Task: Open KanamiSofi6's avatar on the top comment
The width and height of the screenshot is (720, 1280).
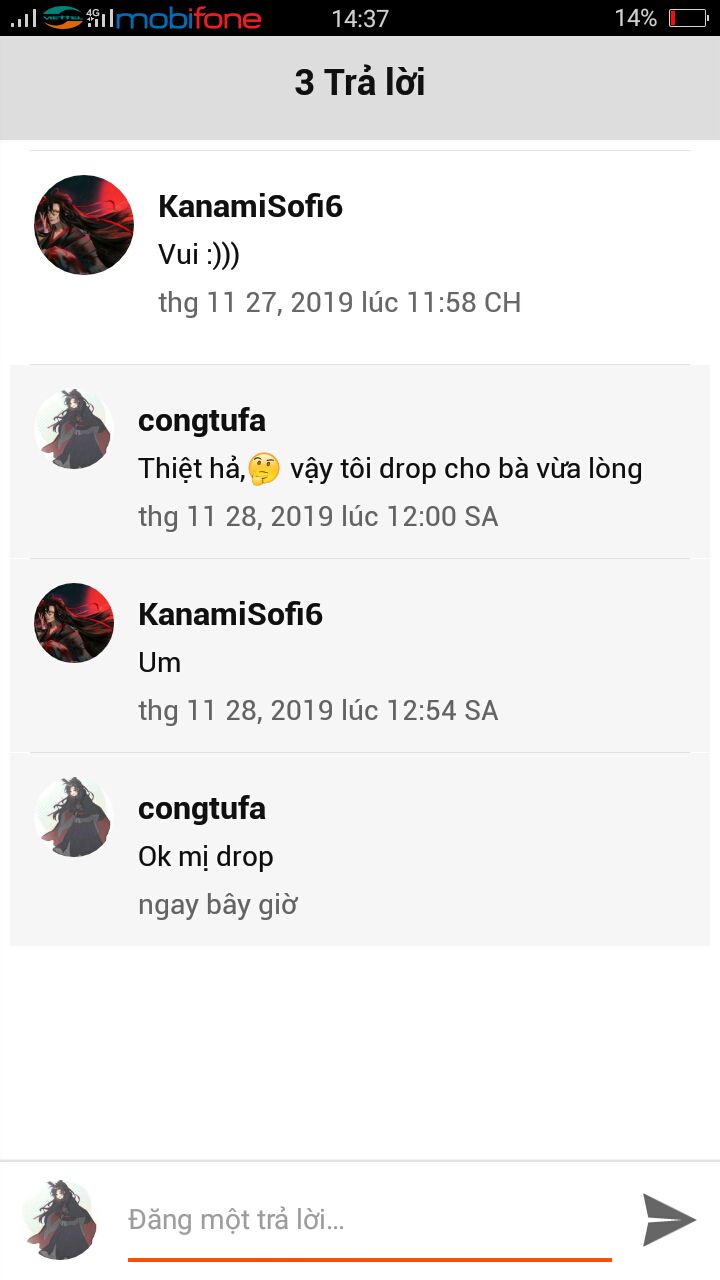Action: tap(84, 225)
